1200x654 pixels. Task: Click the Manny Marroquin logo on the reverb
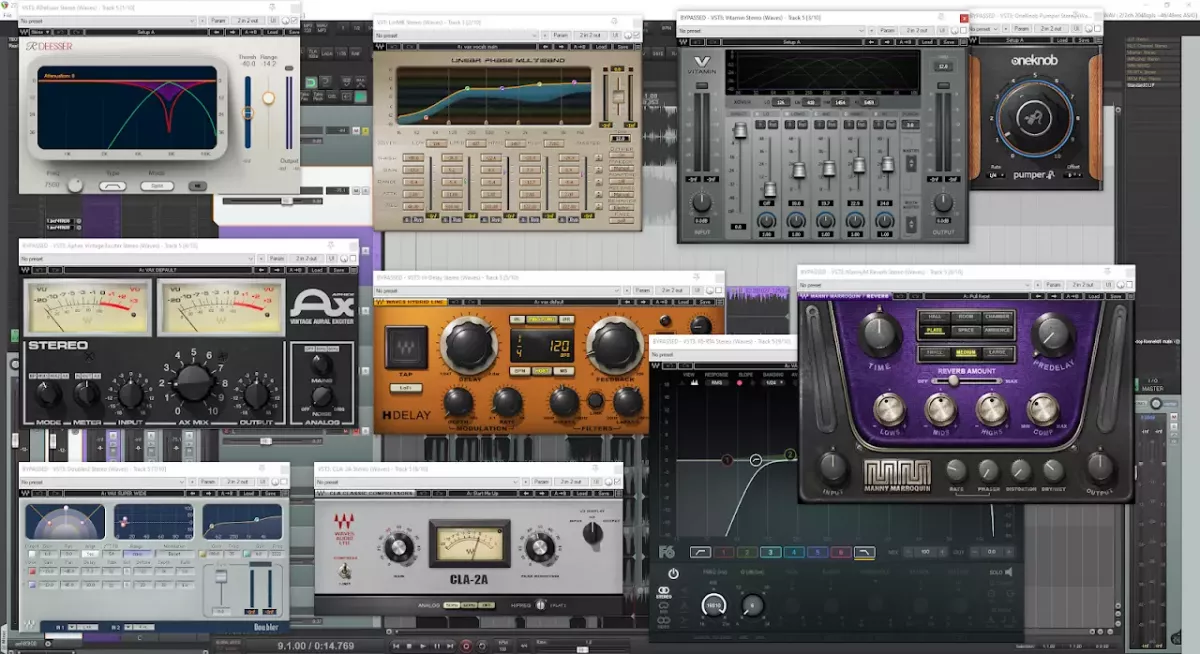(x=897, y=472)
